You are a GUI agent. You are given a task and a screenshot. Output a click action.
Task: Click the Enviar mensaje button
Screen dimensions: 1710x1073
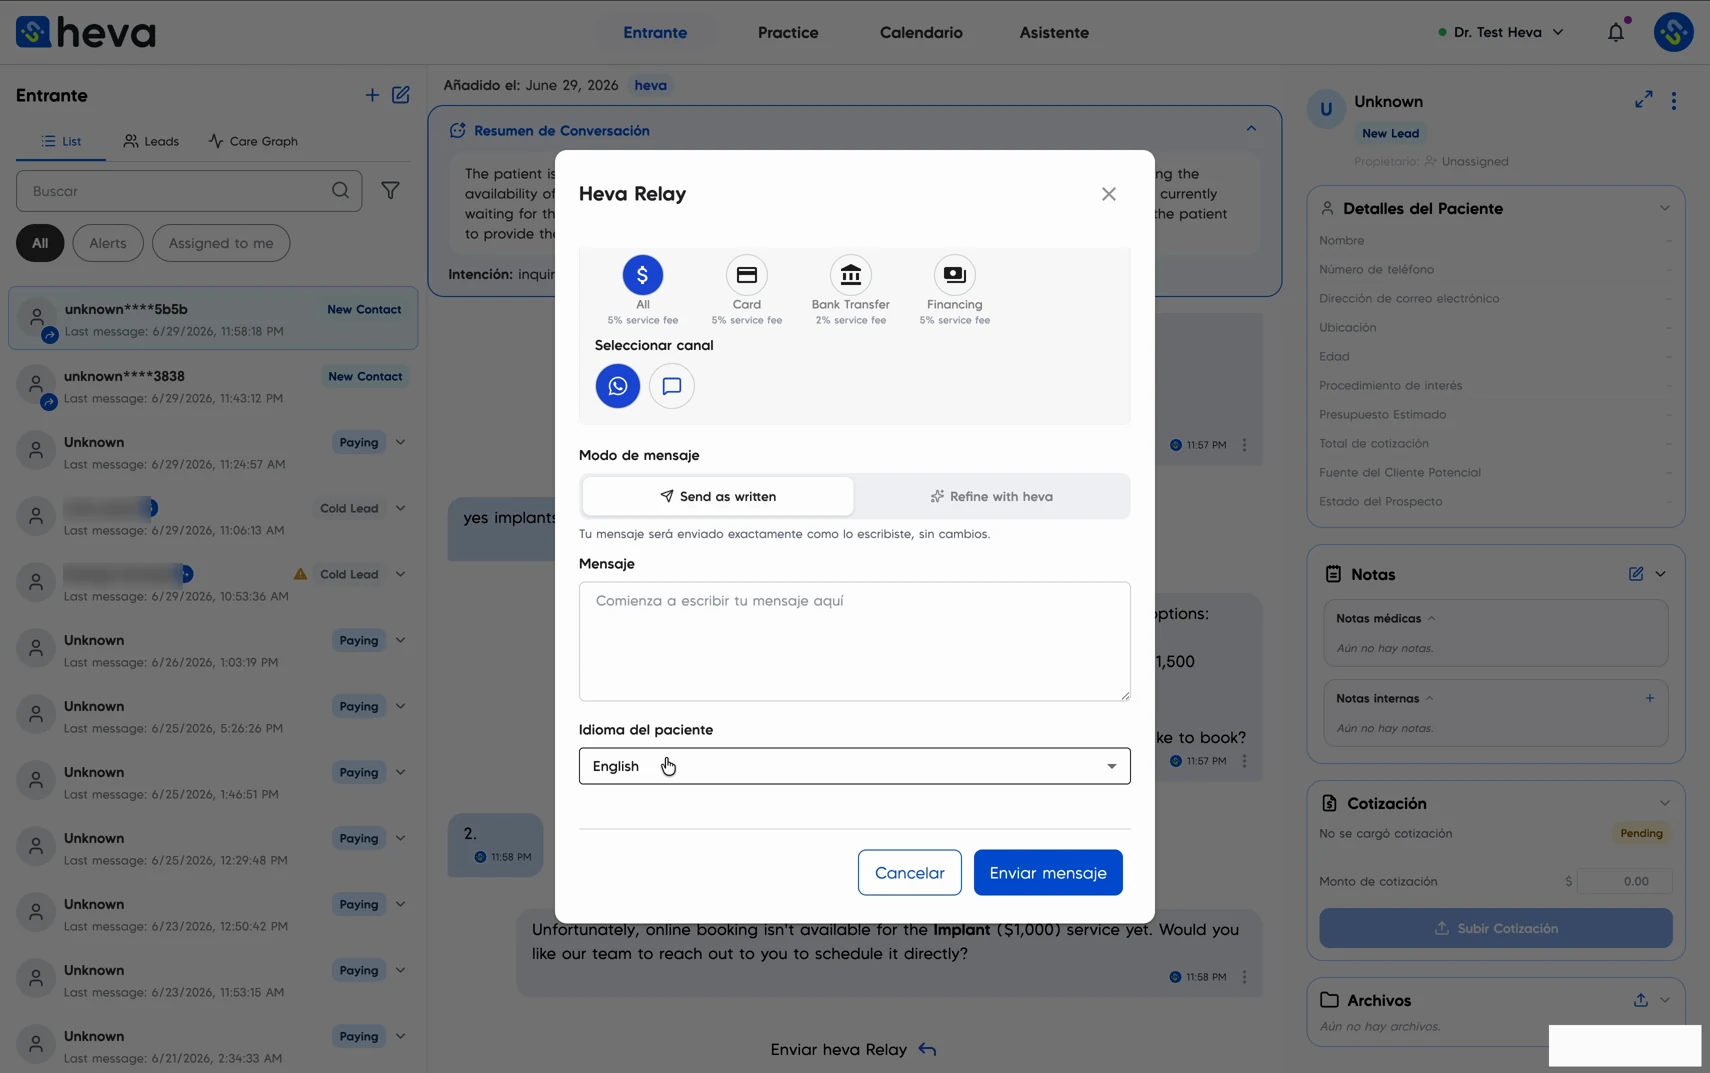(x=1048, y=873)
